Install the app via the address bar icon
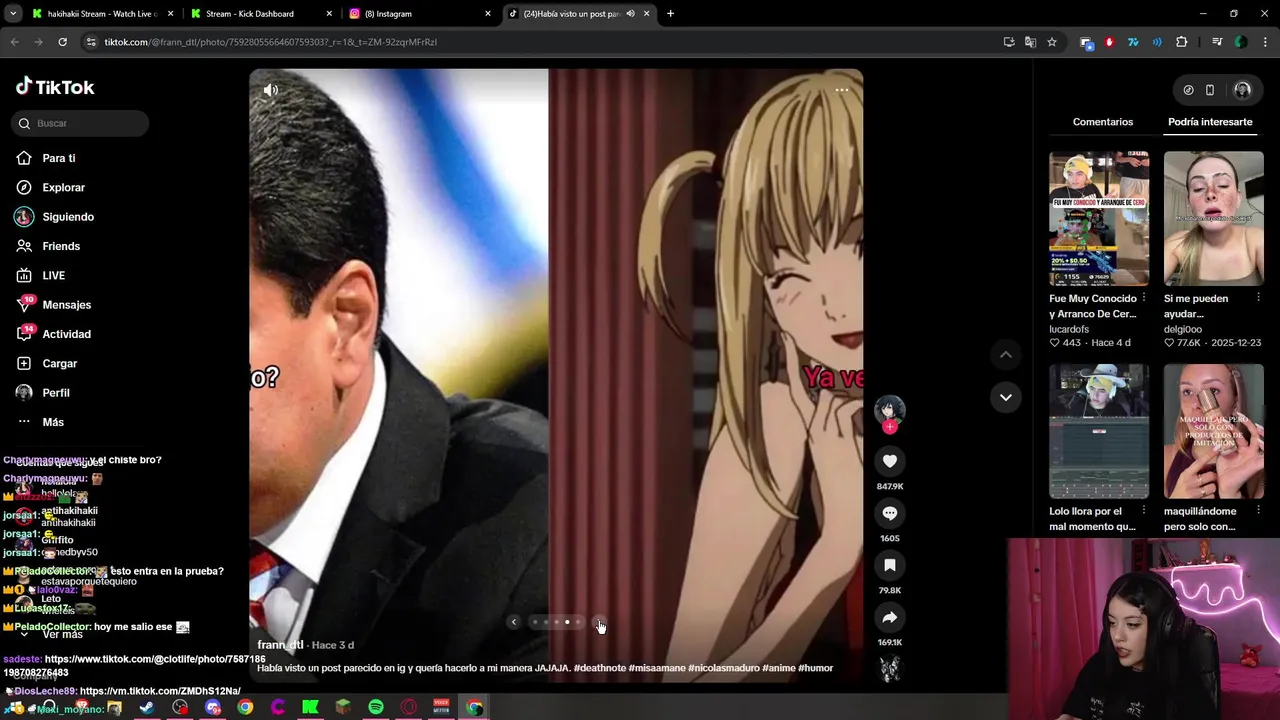 (x=1009, y=42)
